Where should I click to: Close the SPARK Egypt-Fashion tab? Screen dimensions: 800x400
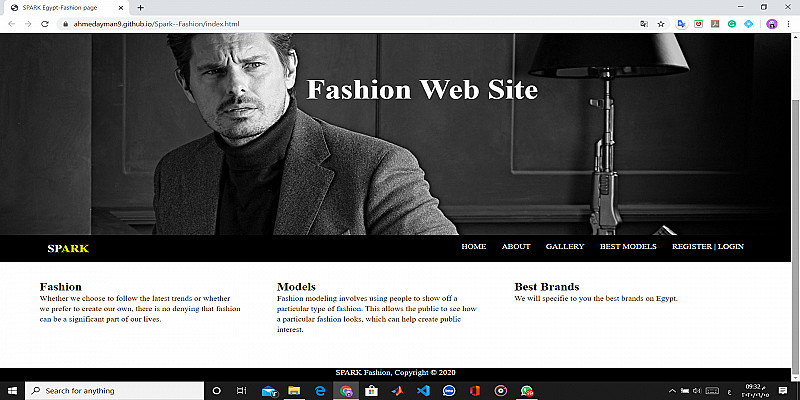(120, 8)
